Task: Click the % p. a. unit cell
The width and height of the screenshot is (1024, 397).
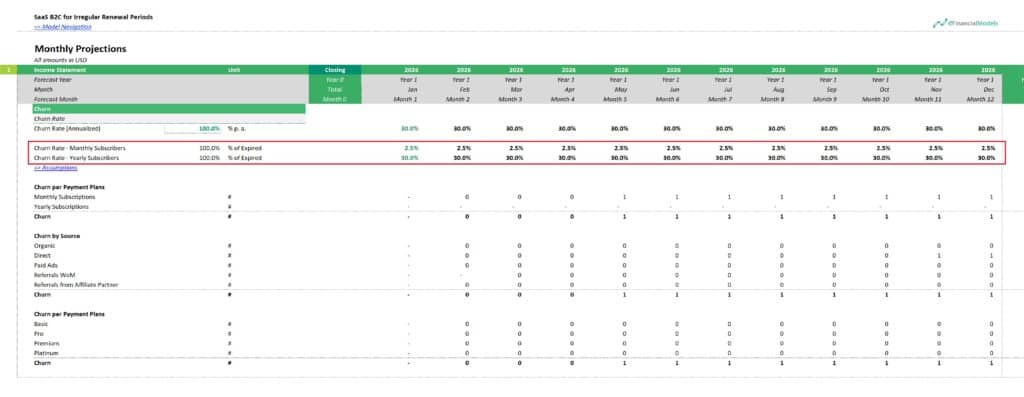Action: point(238,129)
